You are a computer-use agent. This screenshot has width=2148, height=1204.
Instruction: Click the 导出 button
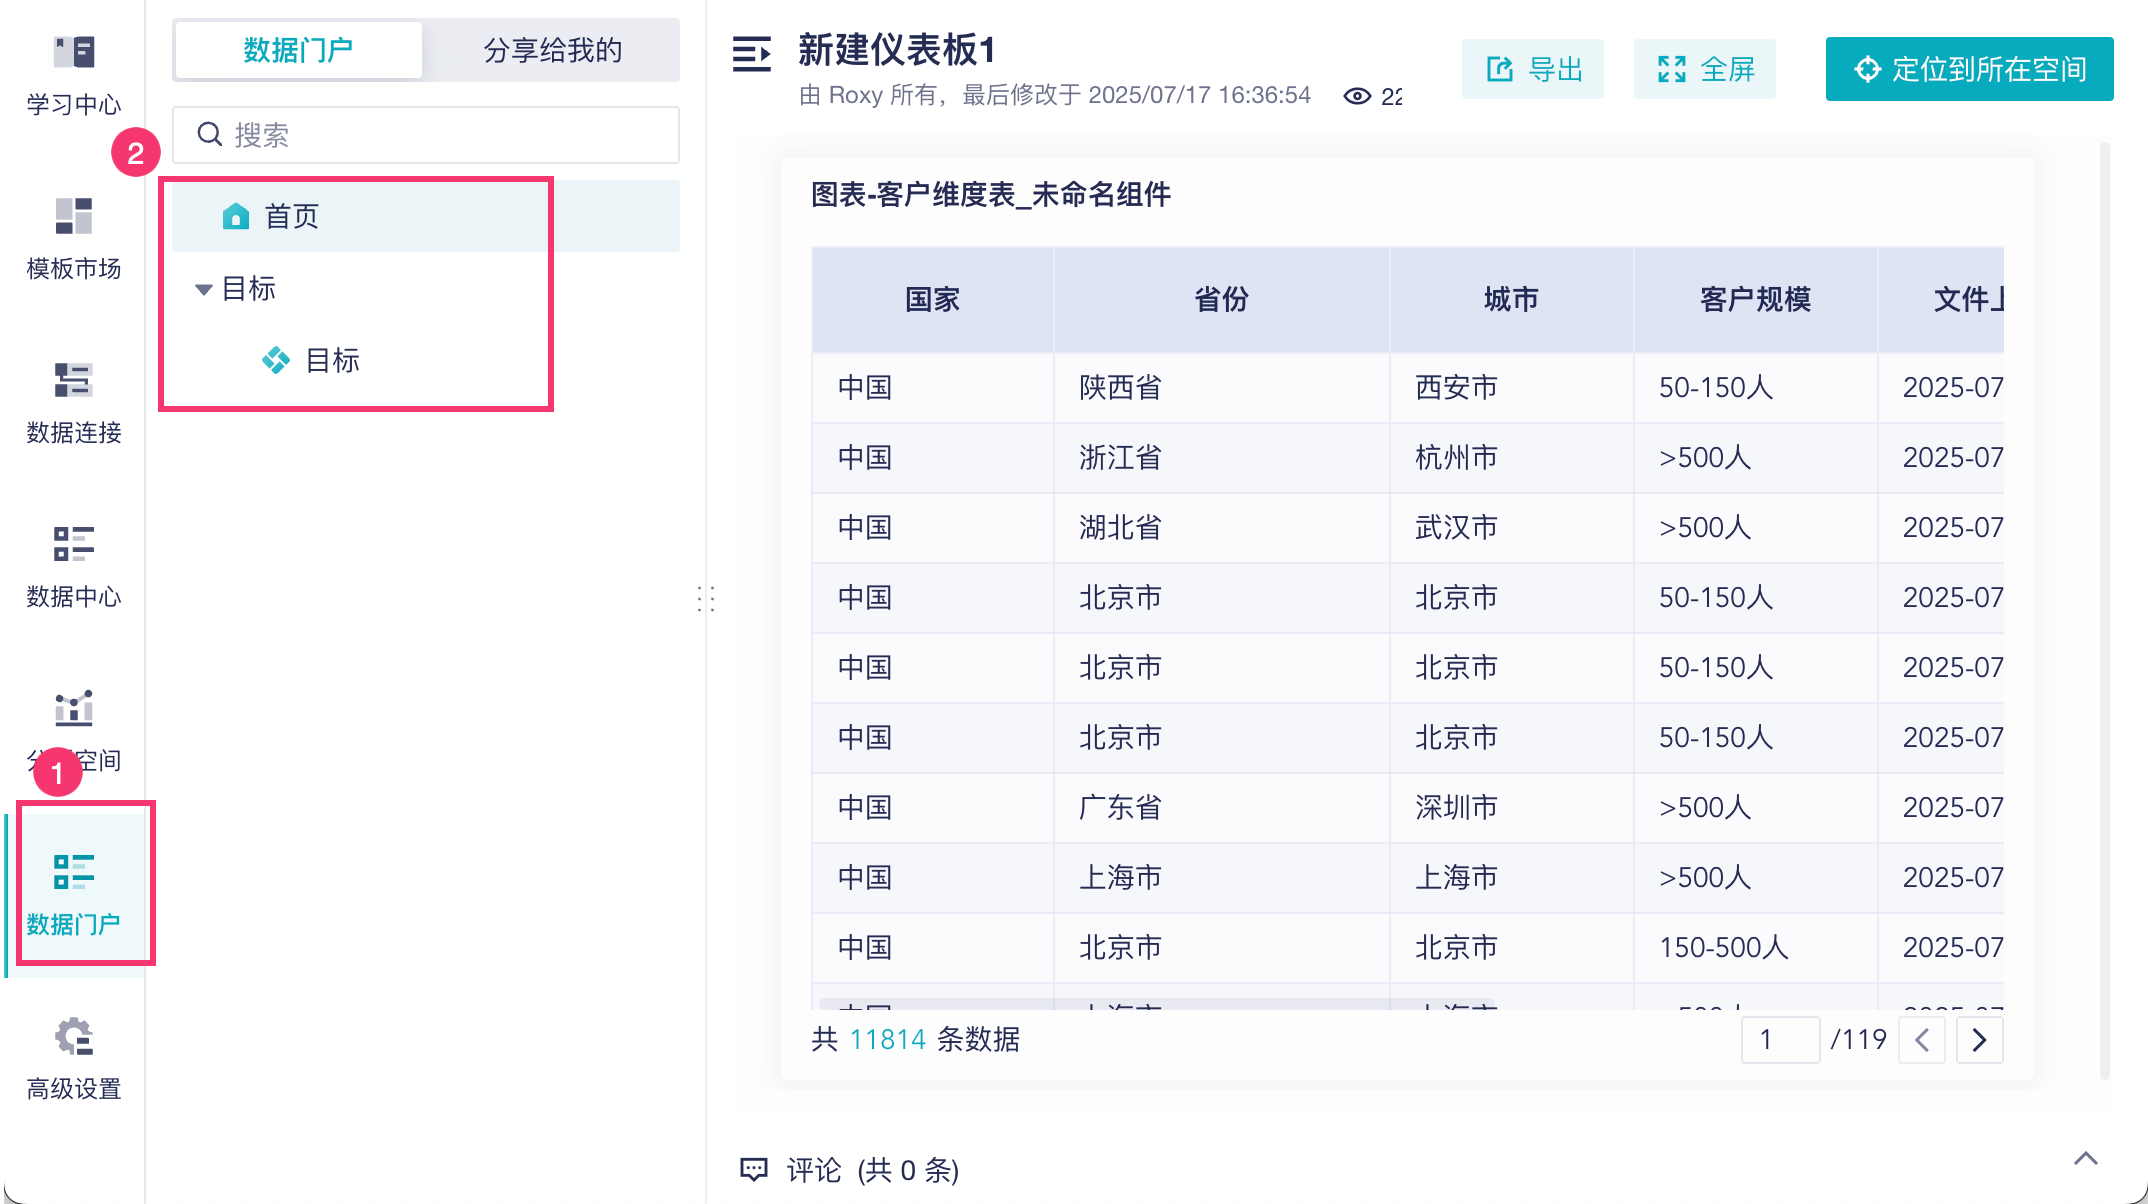1533,69
